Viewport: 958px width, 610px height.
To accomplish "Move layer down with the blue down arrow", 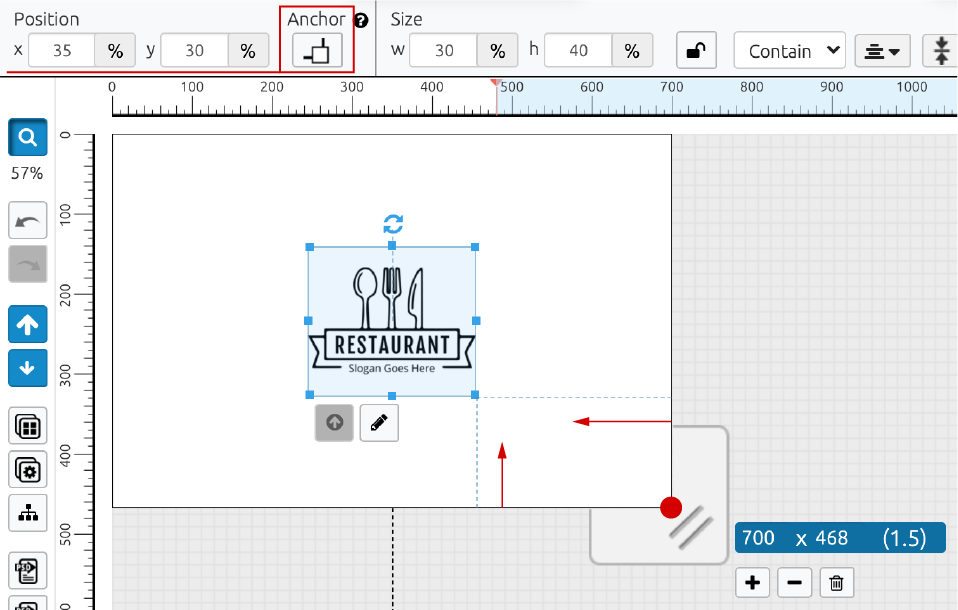I will coord(27,368).
